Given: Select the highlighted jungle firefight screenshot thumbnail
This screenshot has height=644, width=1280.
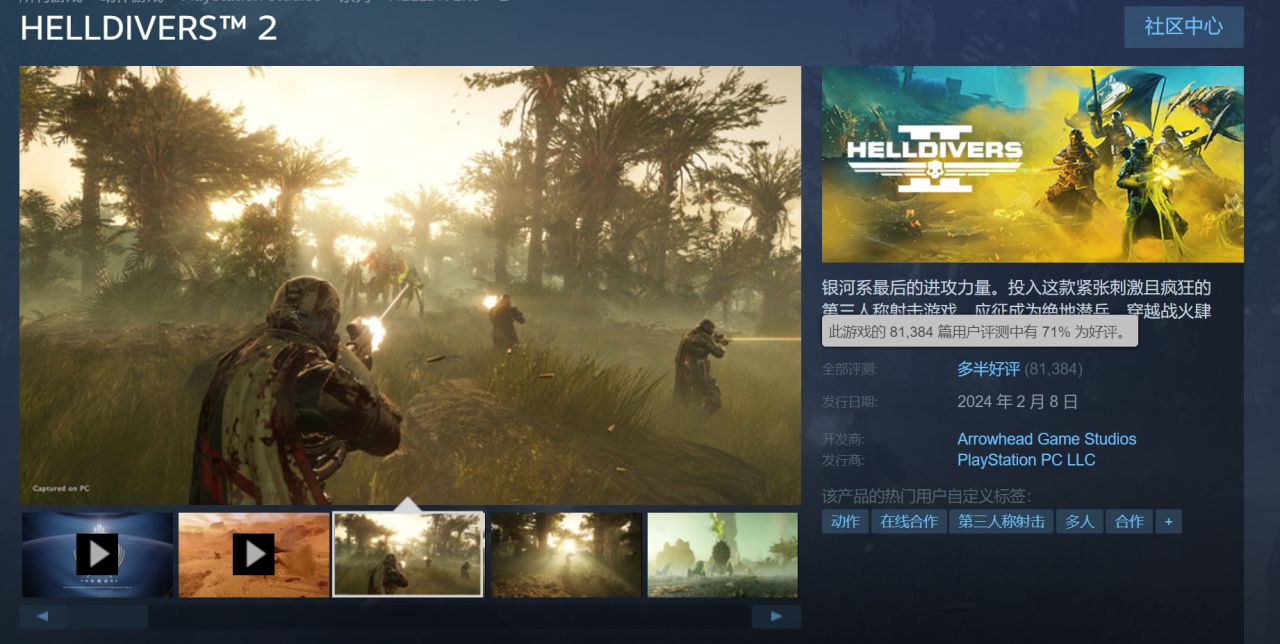Looking at the screenshot, I should coord(409,555).
